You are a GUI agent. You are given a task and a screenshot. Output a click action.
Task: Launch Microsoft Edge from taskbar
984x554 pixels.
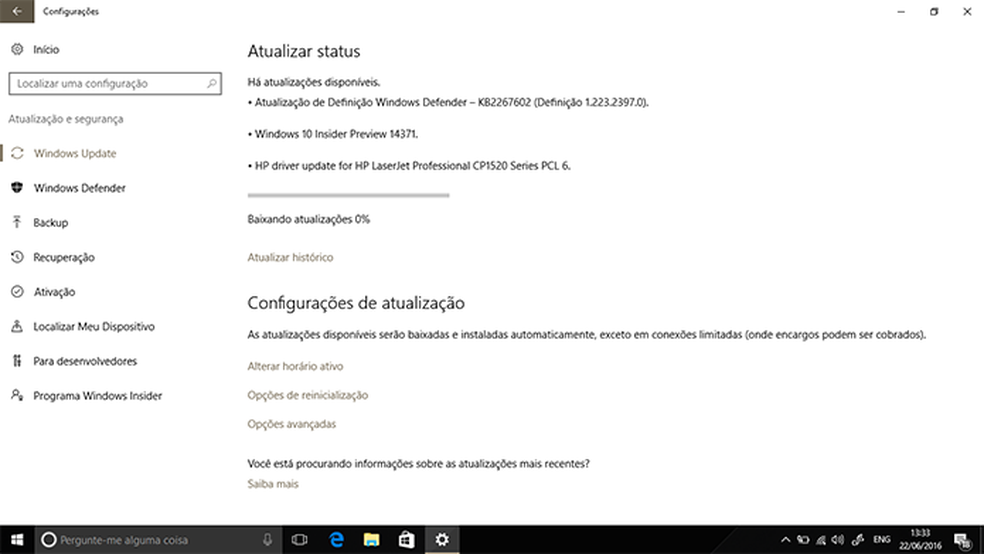coord(336,540)
